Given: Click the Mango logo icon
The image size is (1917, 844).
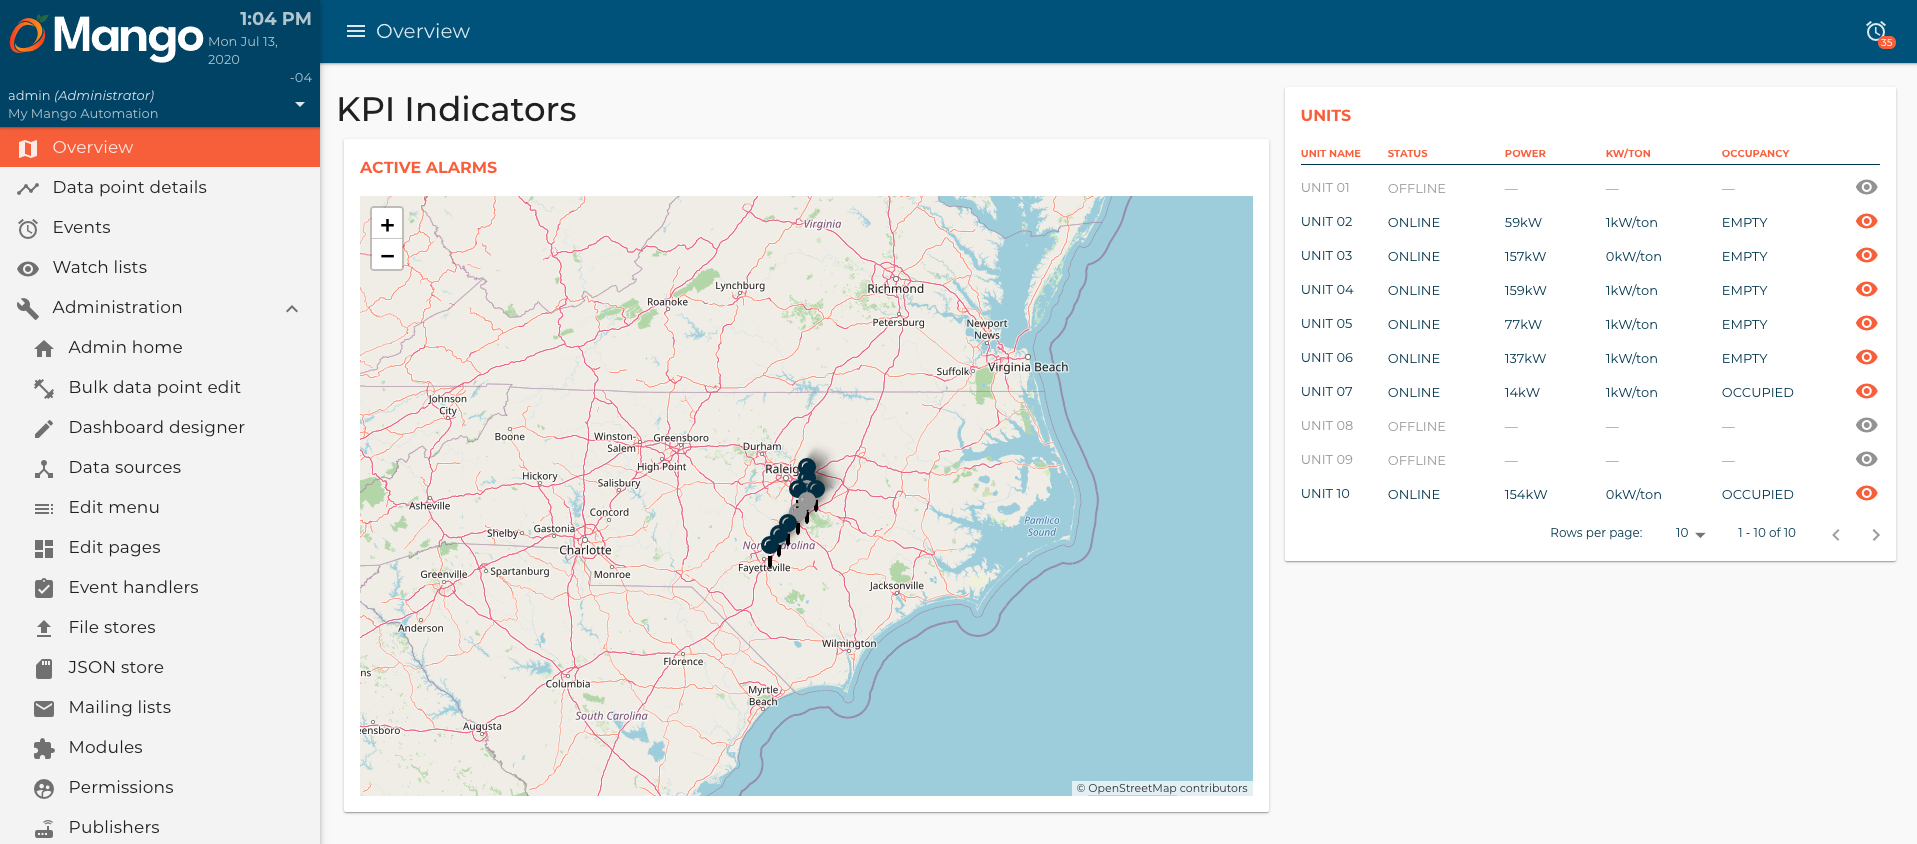Looking at the screenshot, I should click(x=28, y=35).
